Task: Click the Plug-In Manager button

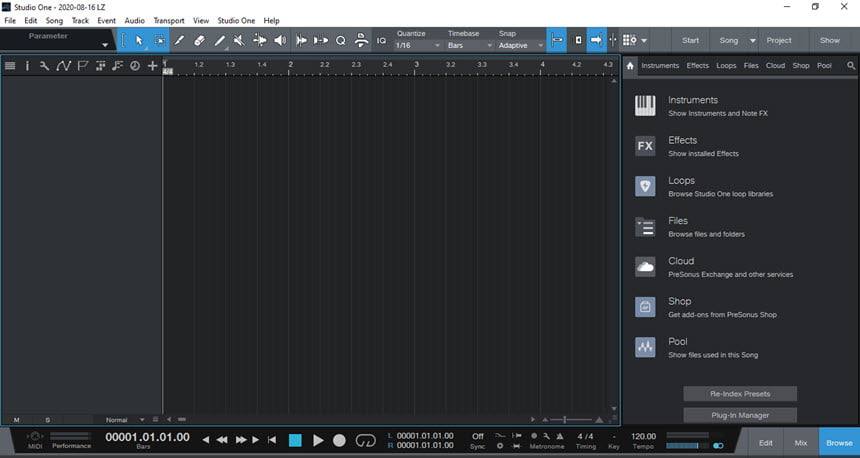Action: tap(740, 415)
